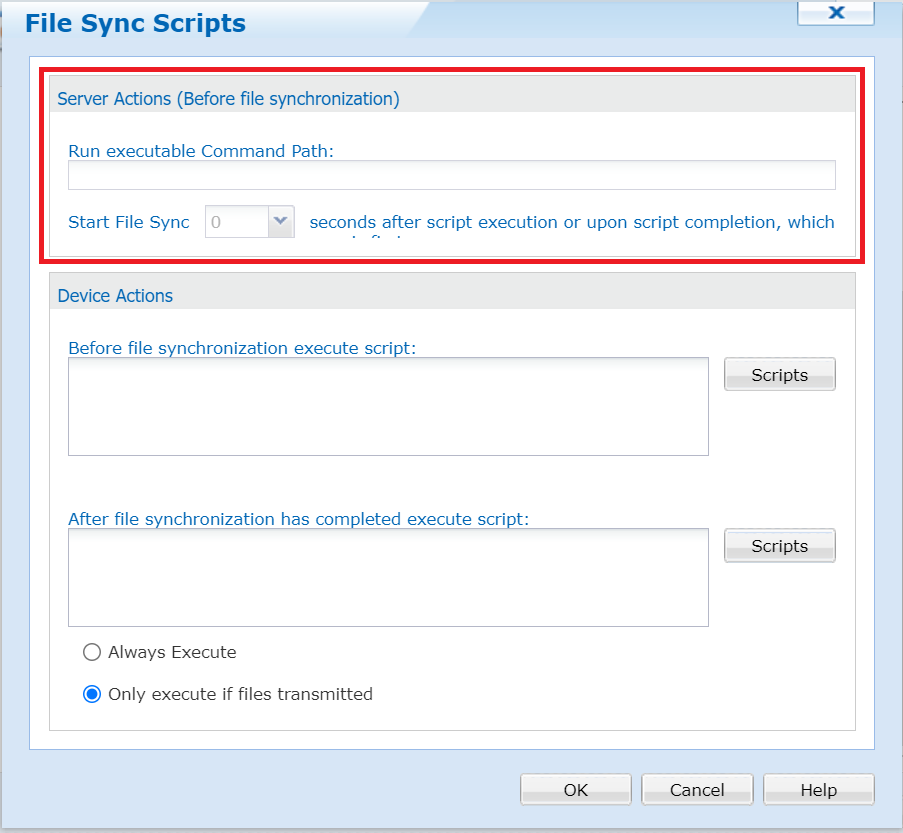Click the Scripts button beside before-sync script box
The width and height of the screenshot is (903, 833).
[x=779, y=373]
